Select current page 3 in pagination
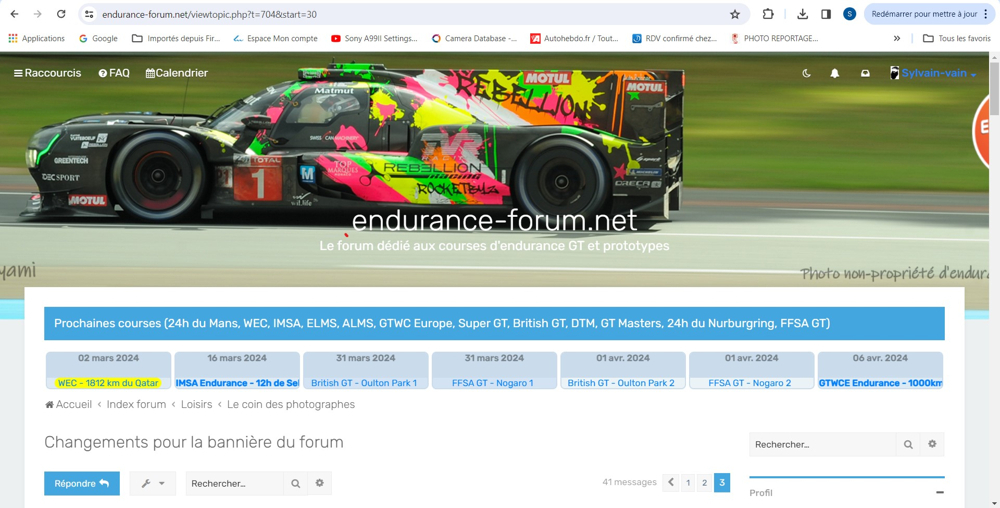 (x=722, y=483)
